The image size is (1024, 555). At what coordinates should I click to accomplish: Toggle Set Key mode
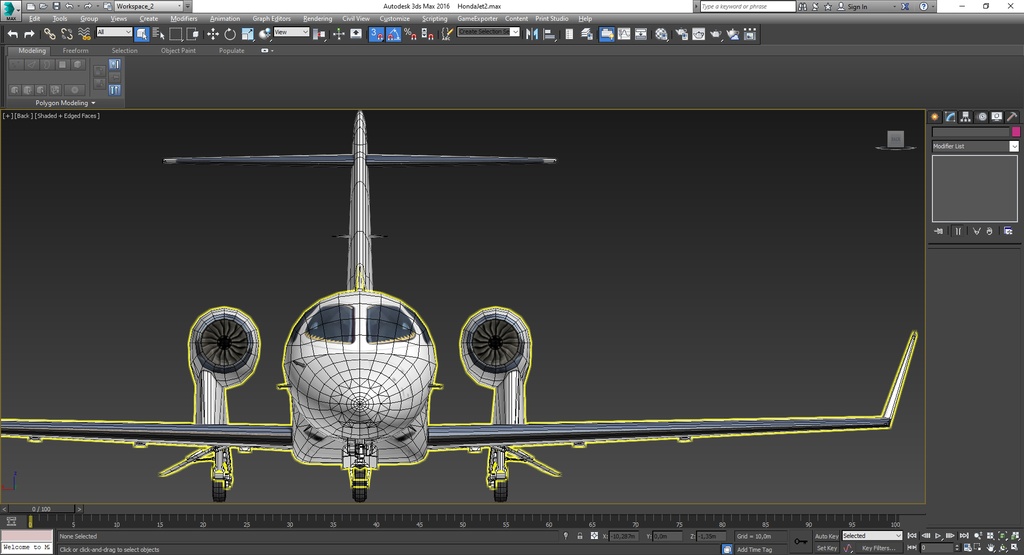click(x=826, y=548)
